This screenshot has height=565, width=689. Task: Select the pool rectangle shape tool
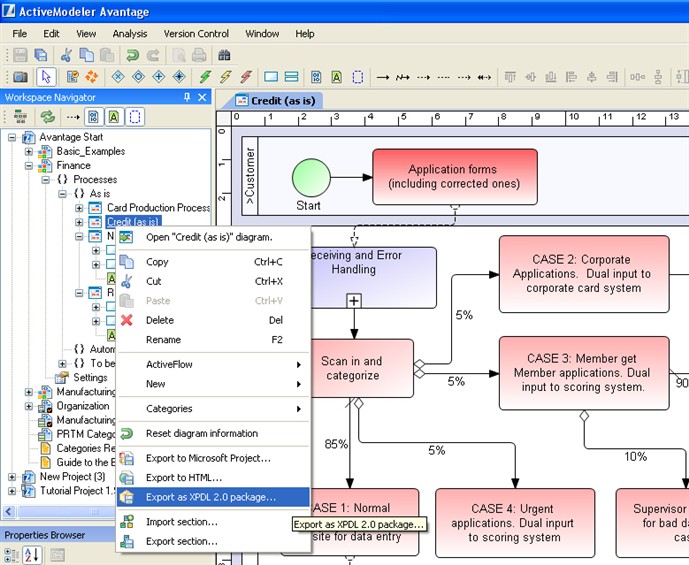[271, 77]
